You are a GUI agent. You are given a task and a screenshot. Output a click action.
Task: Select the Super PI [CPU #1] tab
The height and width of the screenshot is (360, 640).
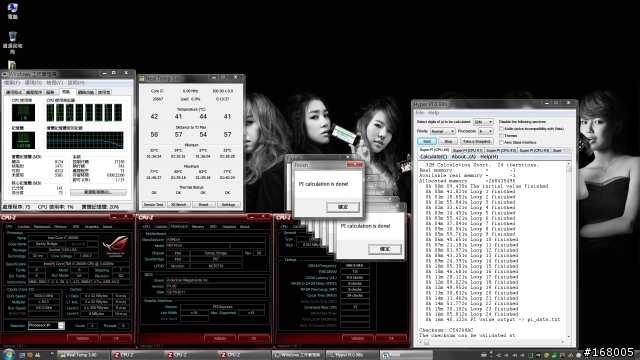click(467, 151)
